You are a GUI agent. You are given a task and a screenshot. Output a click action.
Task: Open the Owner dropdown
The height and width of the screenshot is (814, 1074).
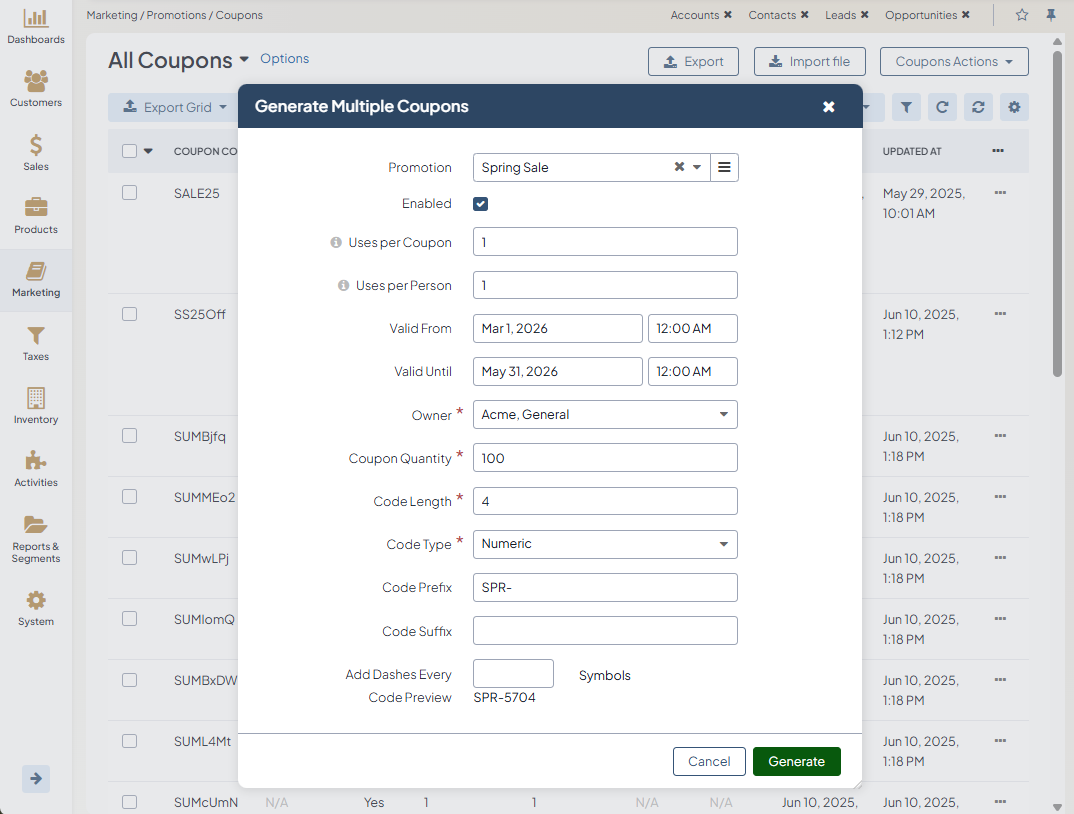pyautogui.click(x=605, y=414)
